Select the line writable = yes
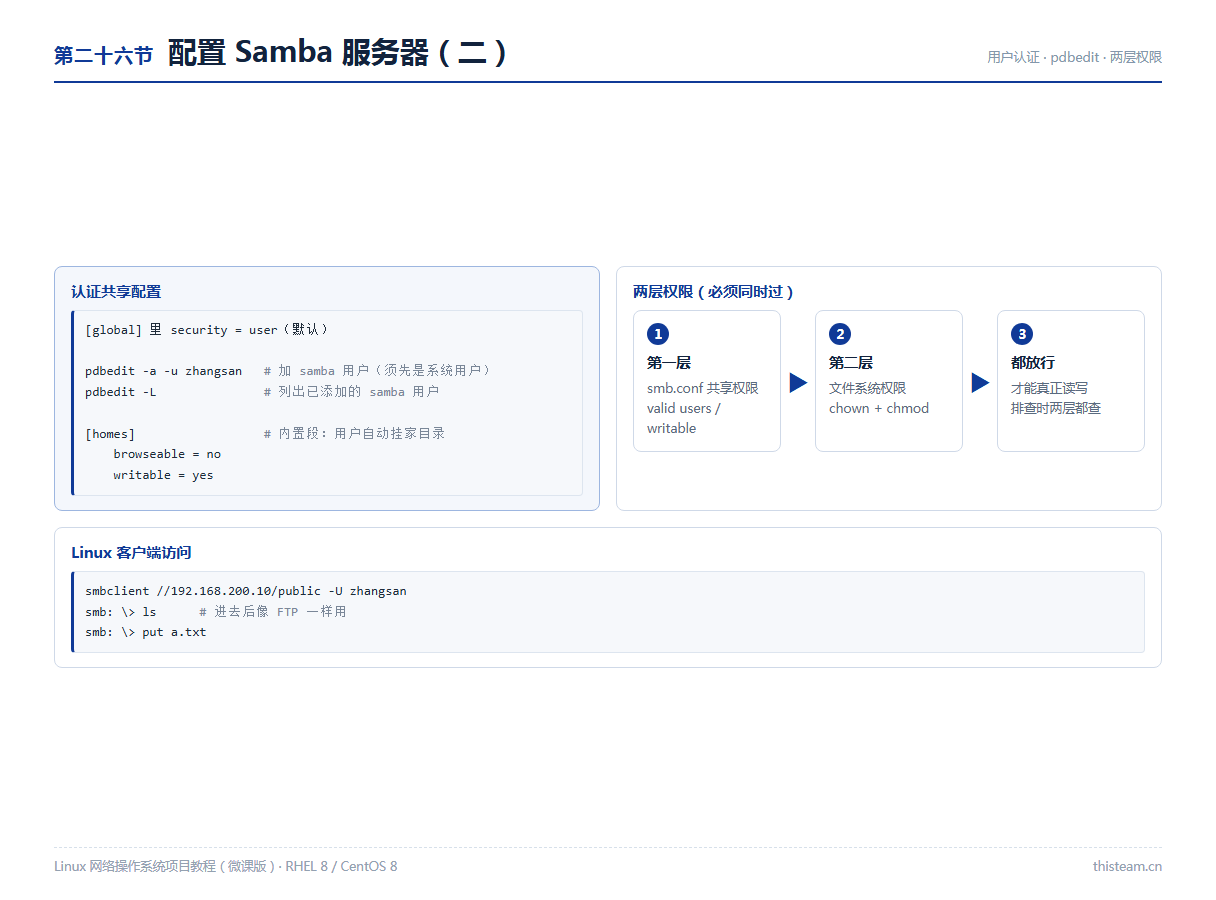 tap(163, 475)
